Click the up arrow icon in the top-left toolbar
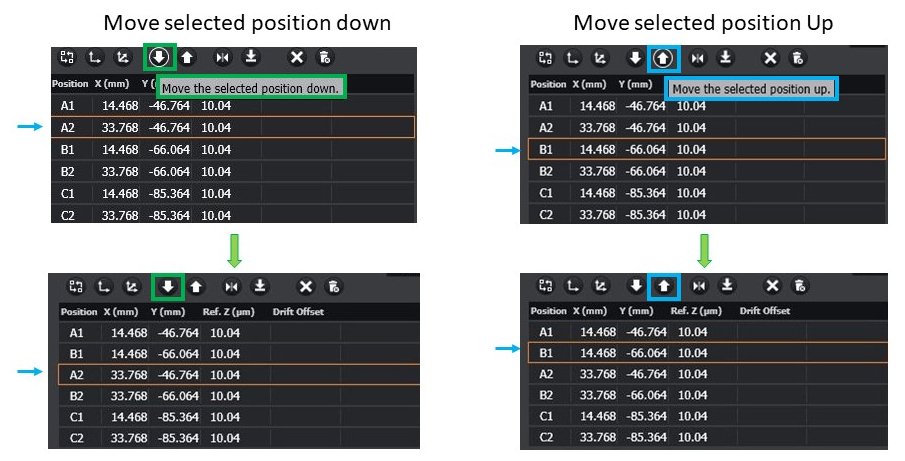 187,57
